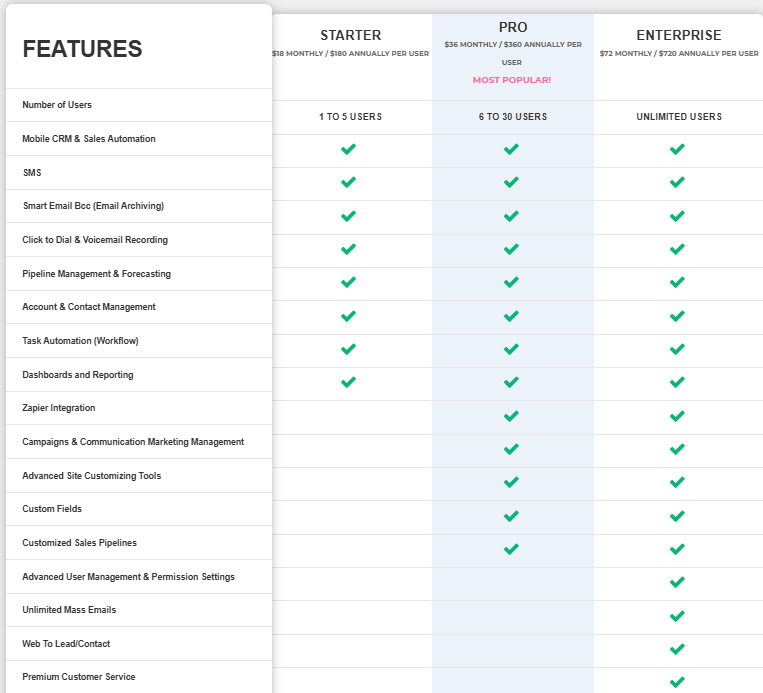Click the Zapier Integration feature row
Viewport: 763px width, 693px height.
tap(59, 408)
